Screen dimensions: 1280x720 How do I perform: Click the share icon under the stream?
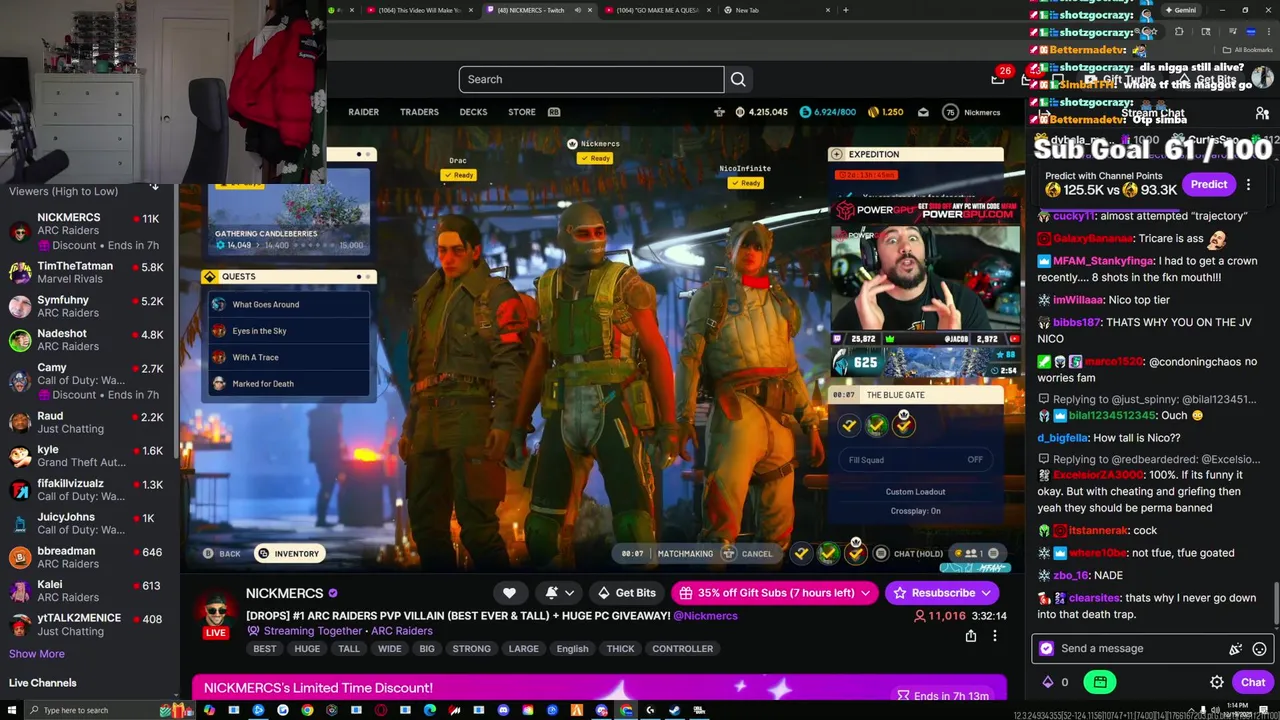pos(970,636)
